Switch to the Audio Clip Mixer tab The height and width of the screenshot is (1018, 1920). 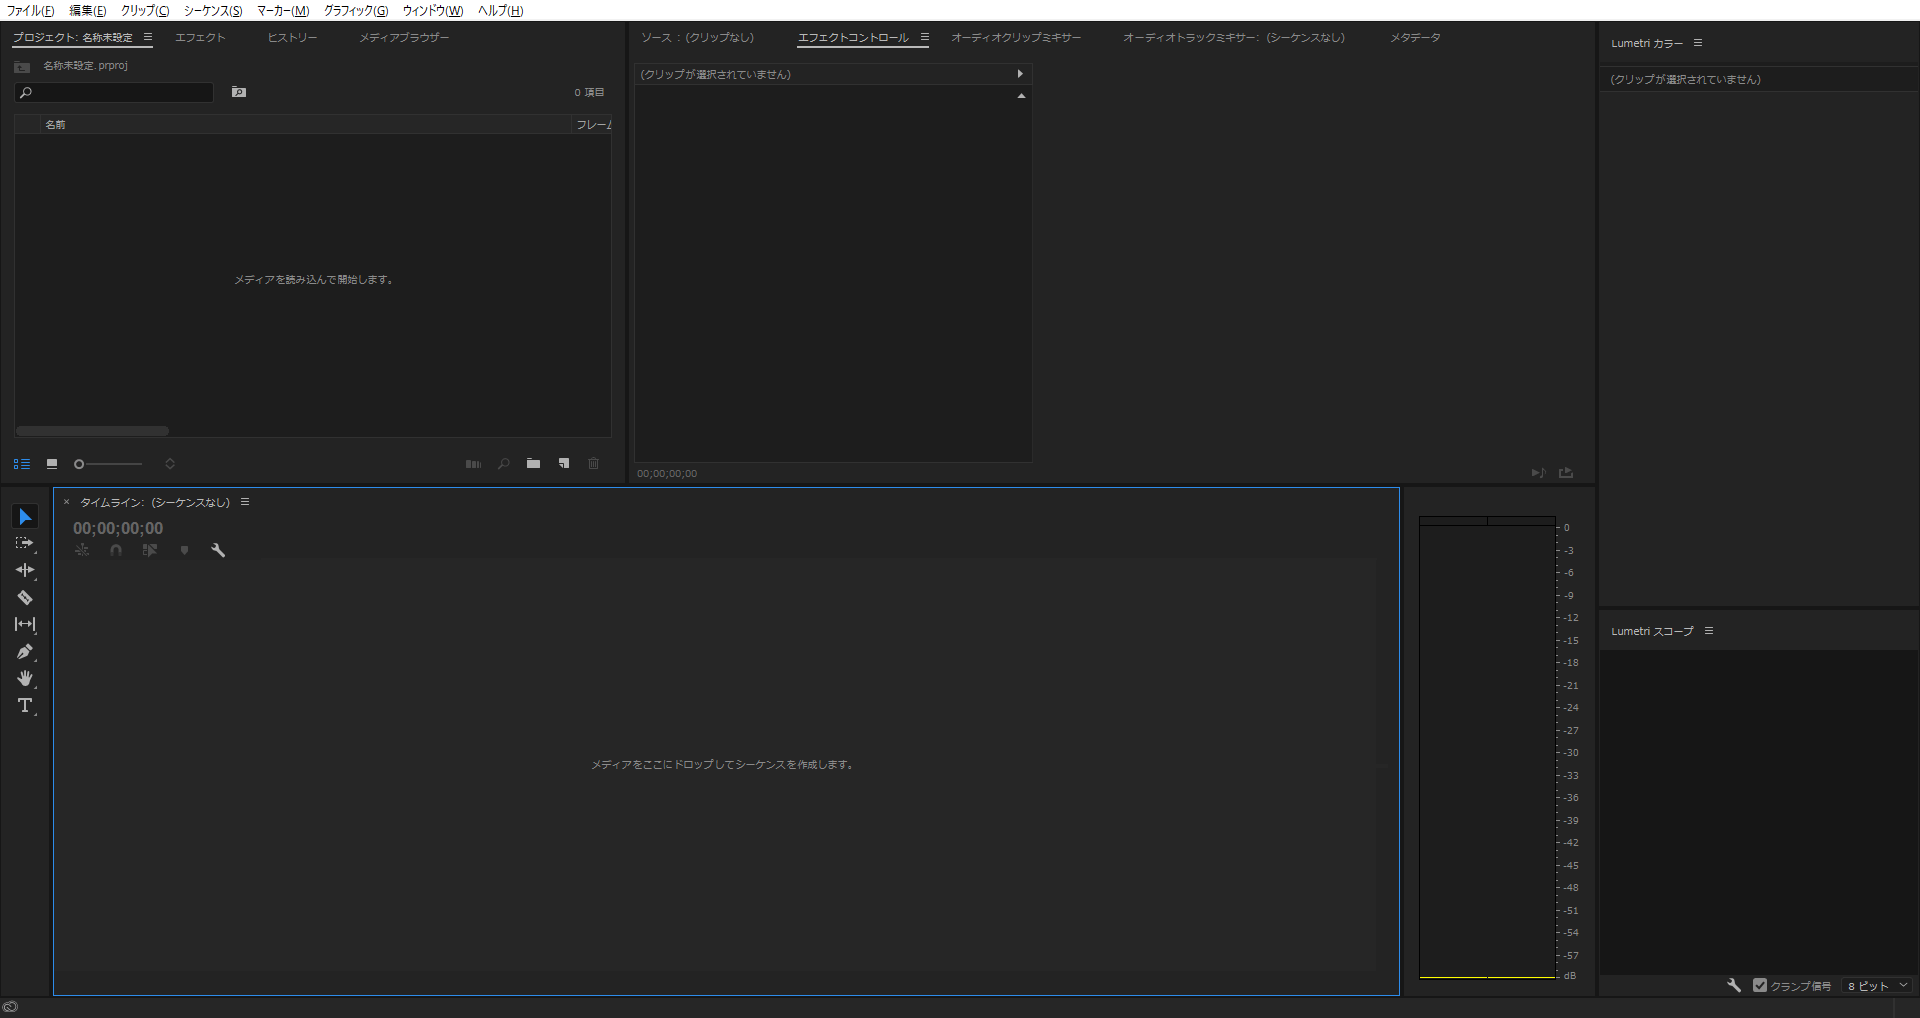click(1016, 37)
